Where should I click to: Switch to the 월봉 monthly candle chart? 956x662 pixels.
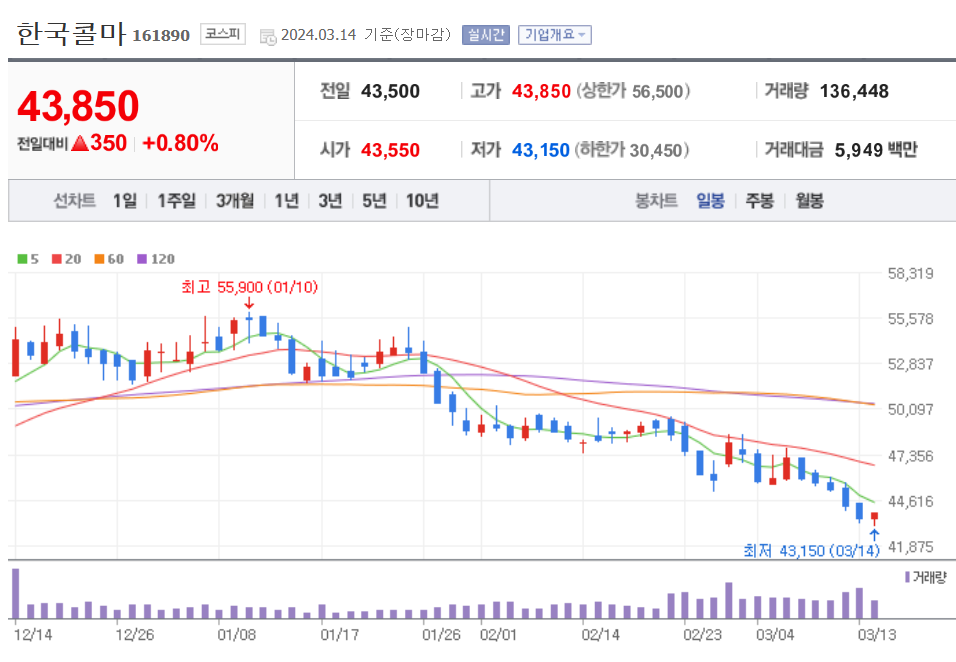(x=809, y=201)
